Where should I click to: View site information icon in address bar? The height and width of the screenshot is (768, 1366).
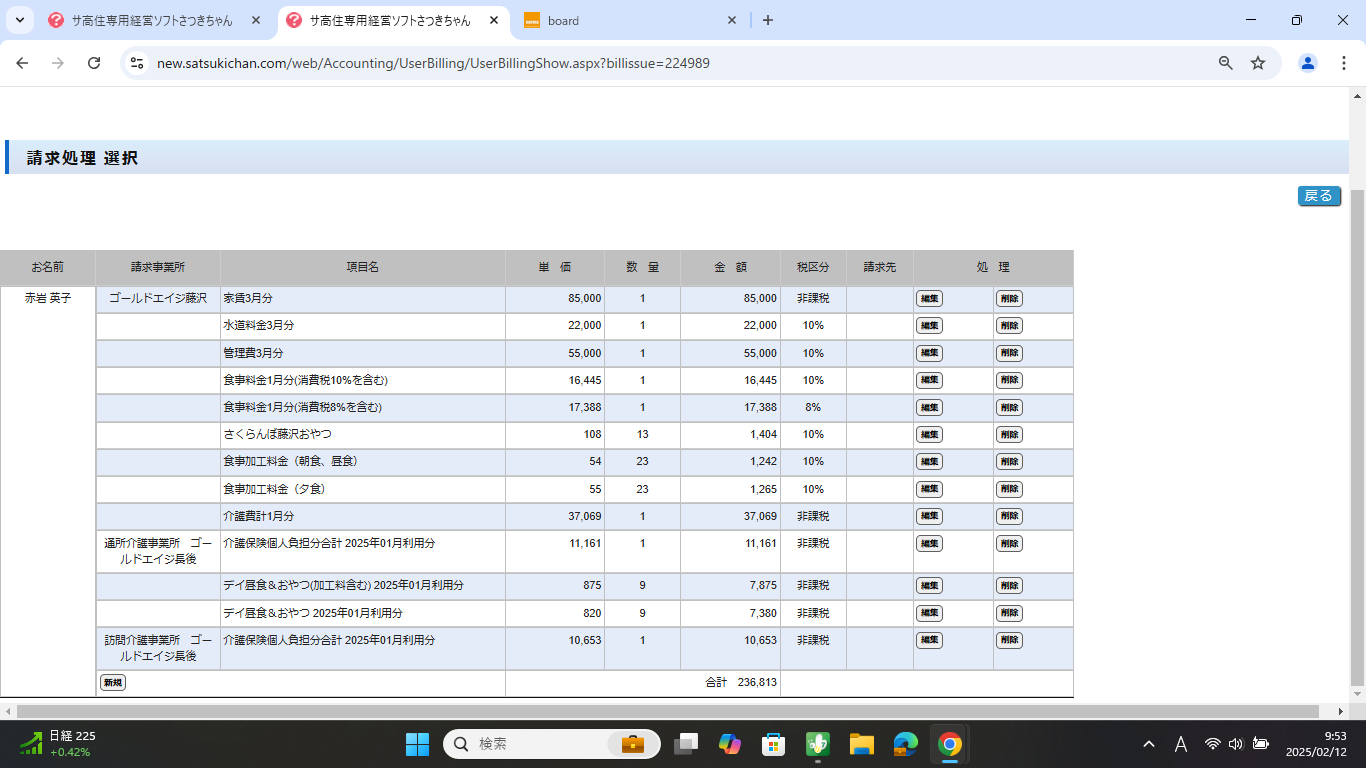[137, 63]
